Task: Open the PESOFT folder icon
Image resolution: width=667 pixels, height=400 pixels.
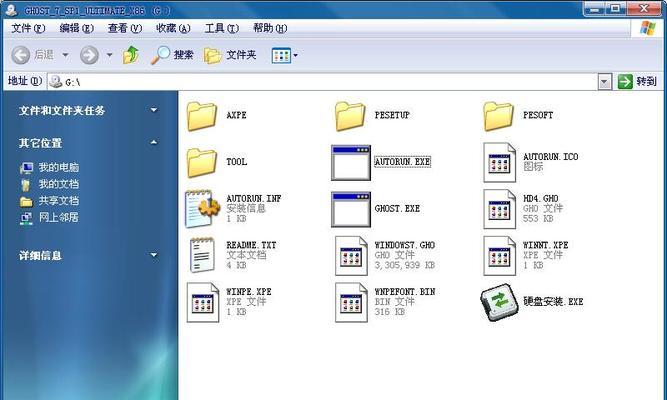Action: (499, 116)
